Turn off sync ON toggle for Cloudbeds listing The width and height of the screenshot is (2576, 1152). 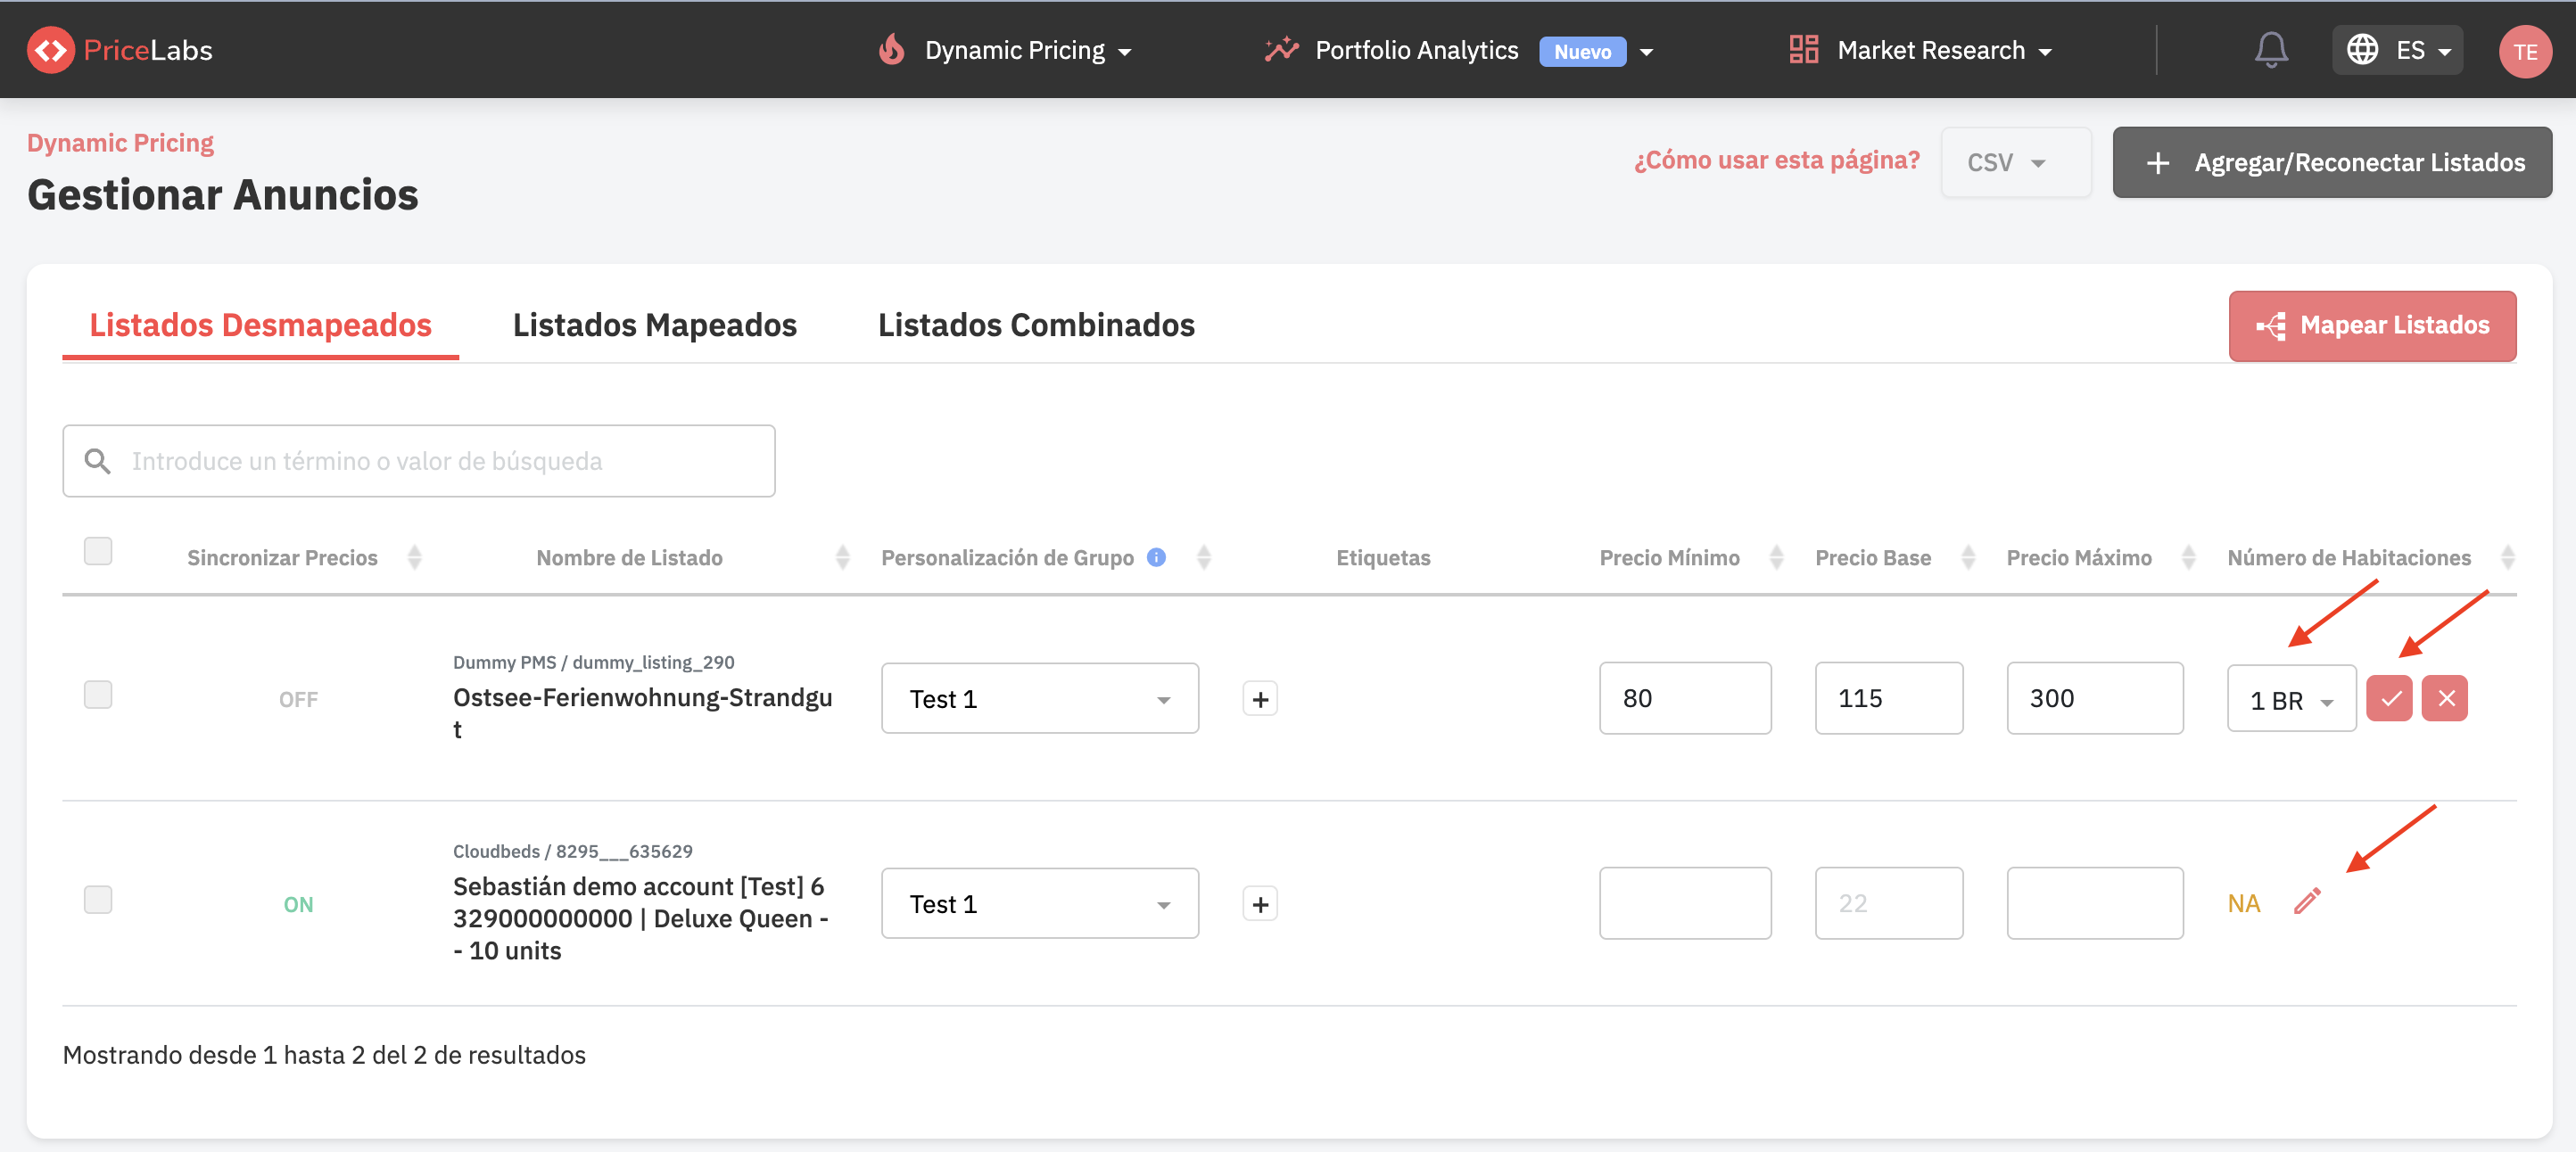tap(298, 904)
